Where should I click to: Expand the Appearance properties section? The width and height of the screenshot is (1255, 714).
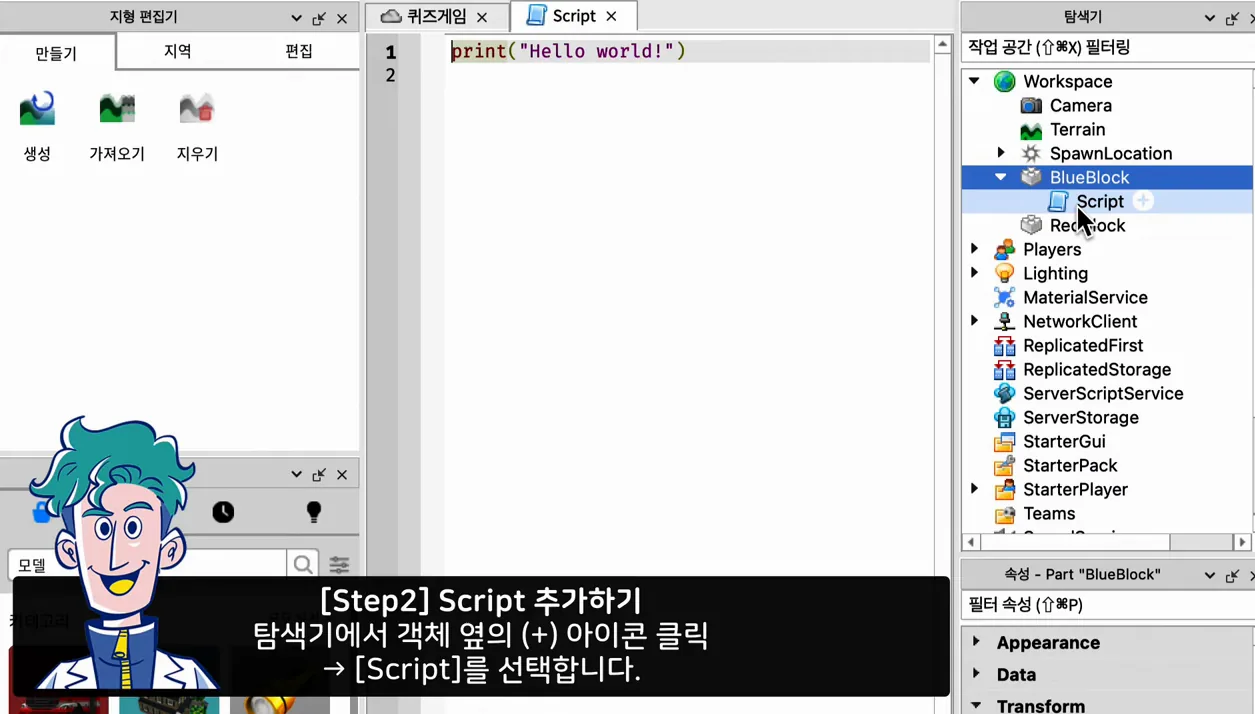[976, 642]
